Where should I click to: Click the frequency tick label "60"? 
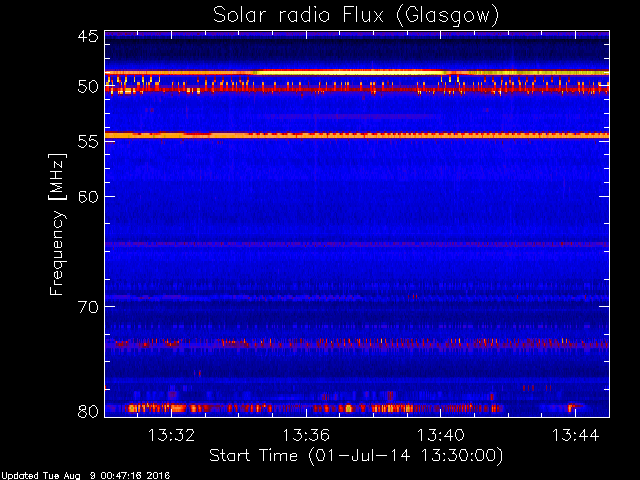(88, 197)
